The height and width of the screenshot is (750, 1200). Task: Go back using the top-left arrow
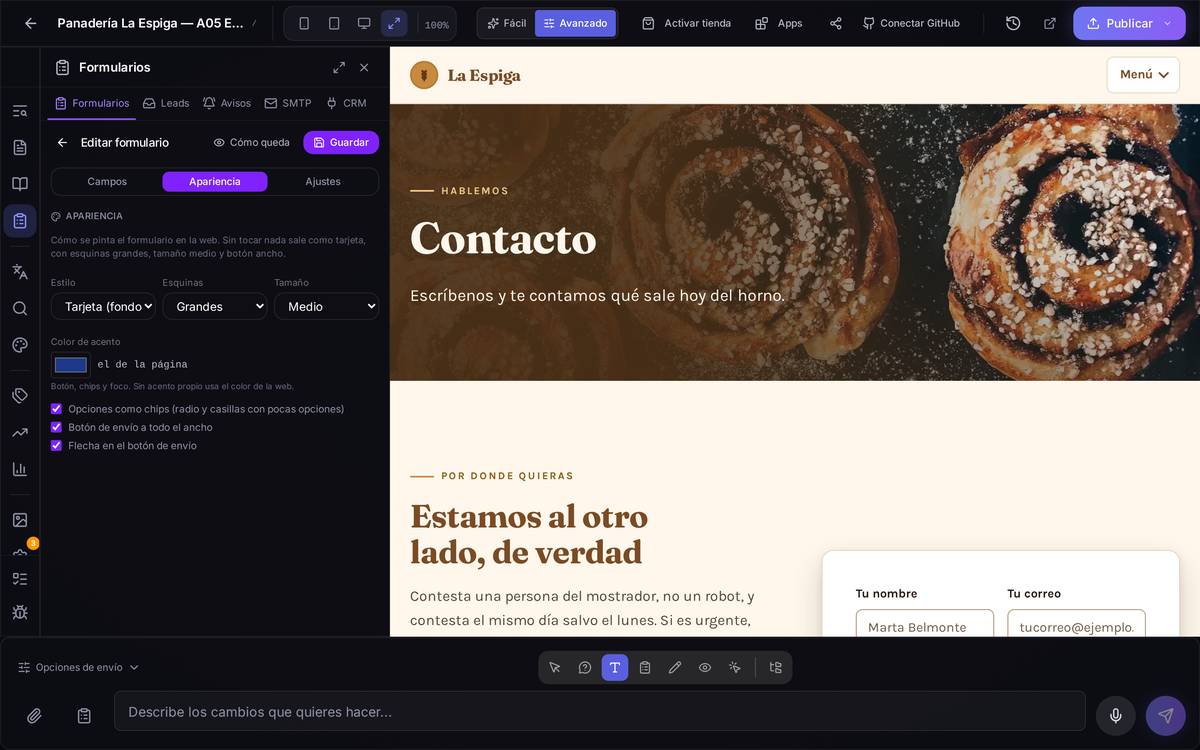[x=30, y=23]
